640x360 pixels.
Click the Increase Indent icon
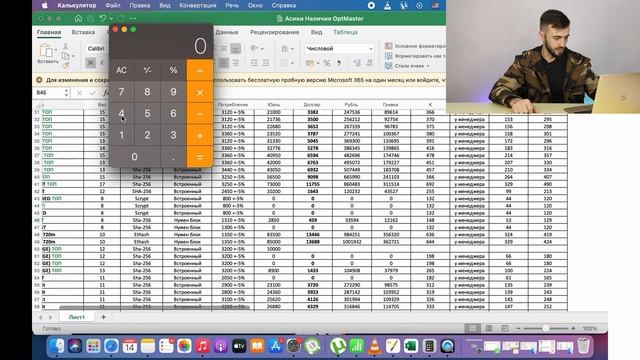coord(265,63)
